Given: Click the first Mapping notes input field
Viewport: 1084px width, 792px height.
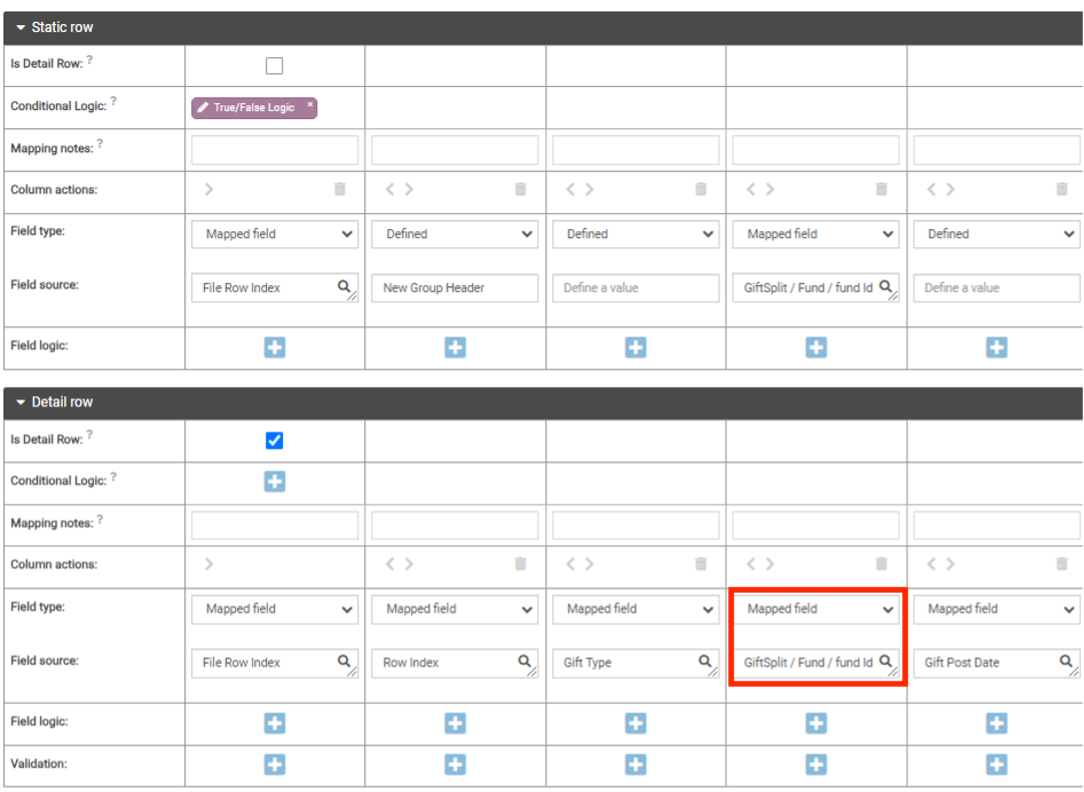Looking at the screenshot, I should [x=274, y=149].
